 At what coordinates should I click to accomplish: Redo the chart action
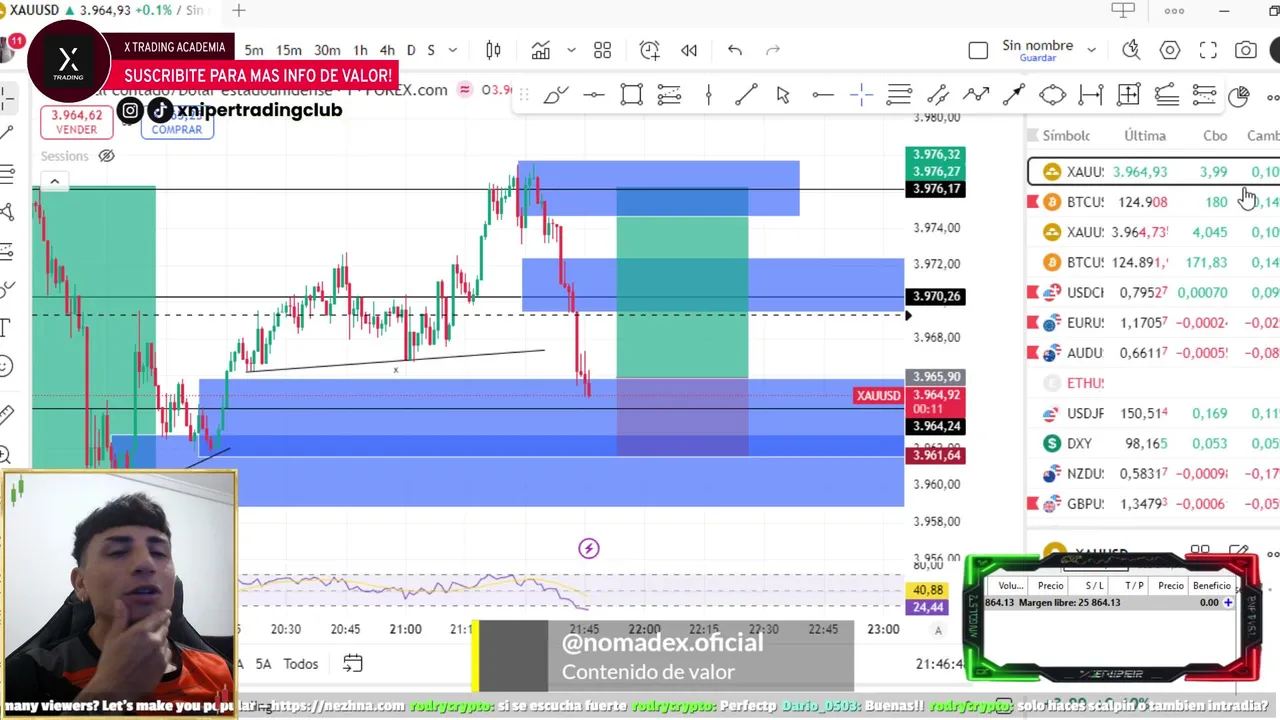(x=772, y=50)
